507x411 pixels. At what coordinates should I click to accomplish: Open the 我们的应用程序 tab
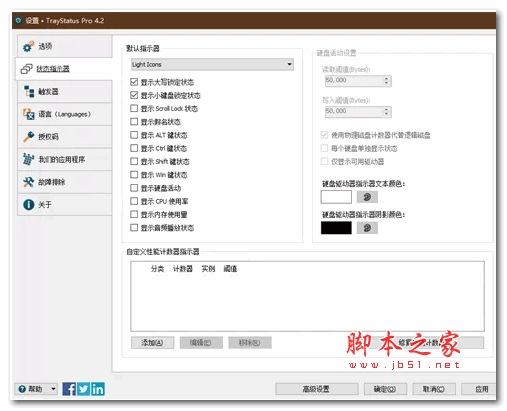tap(65, 159)
